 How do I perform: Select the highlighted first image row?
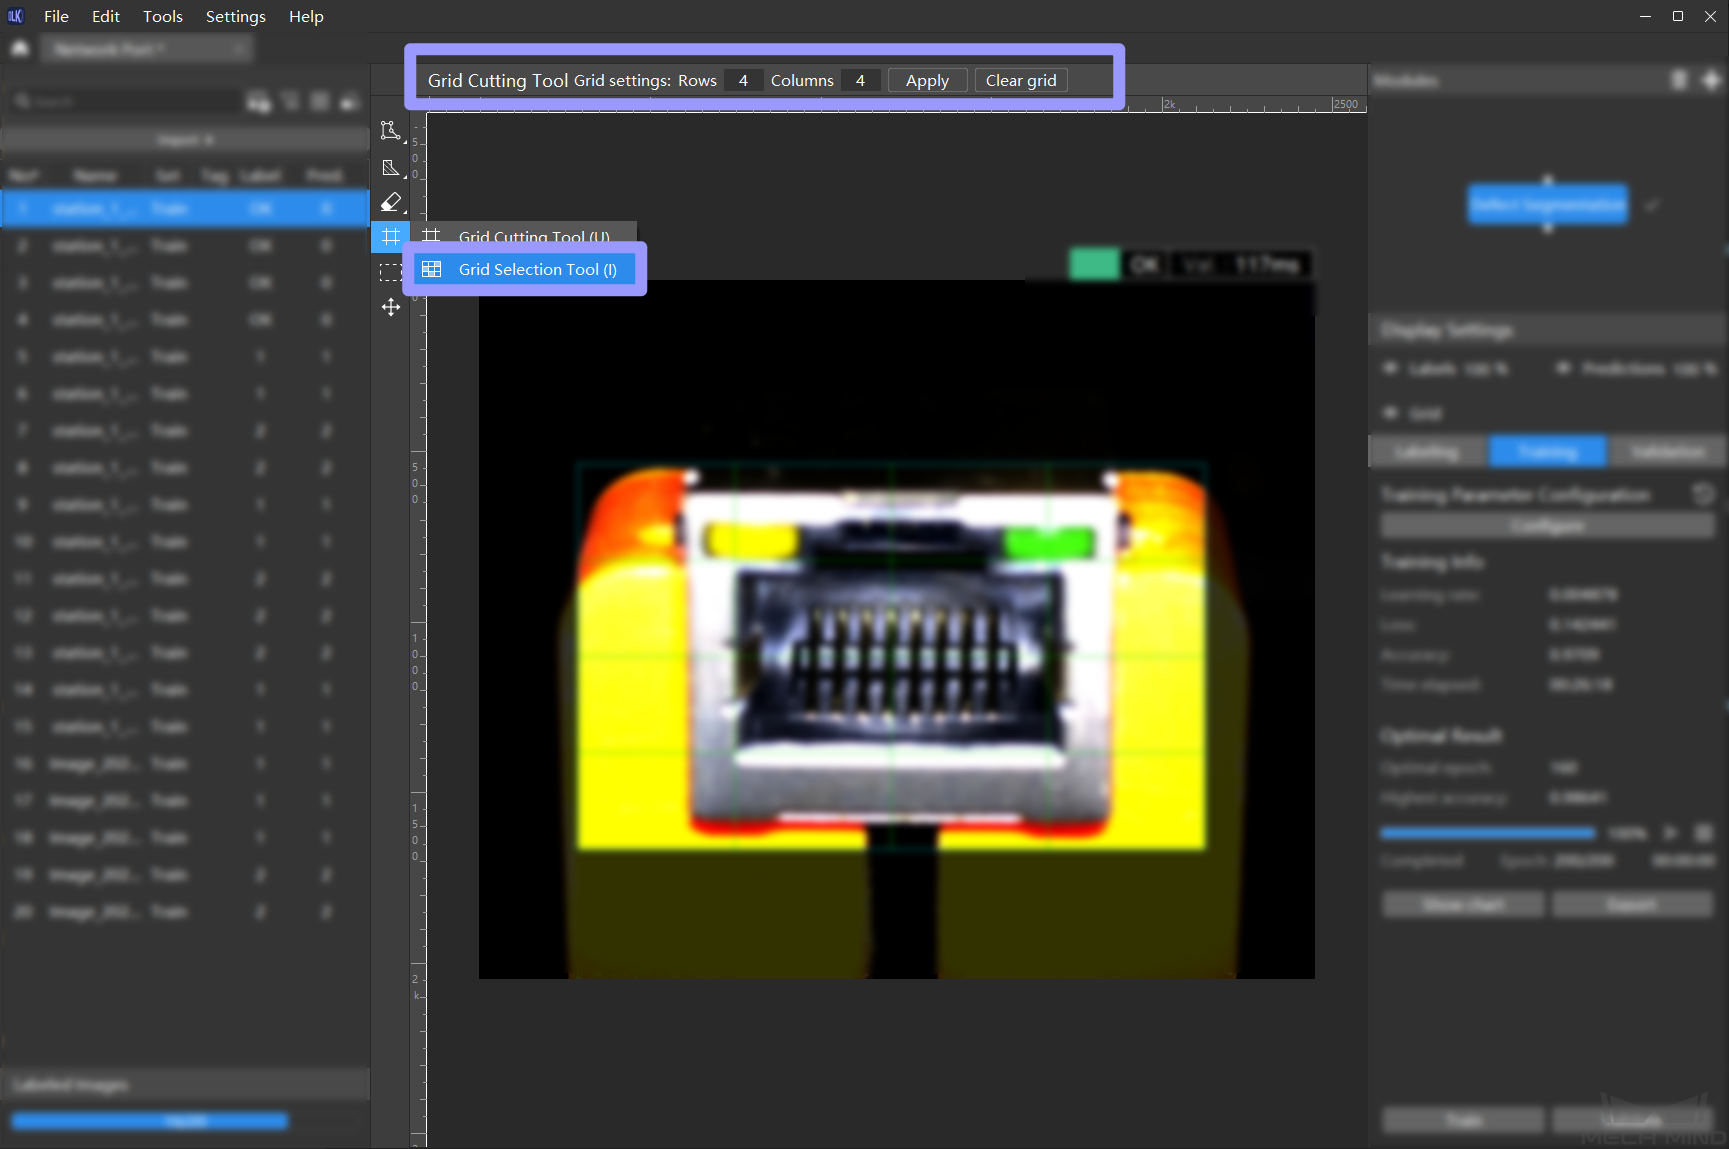click(185, 208)
